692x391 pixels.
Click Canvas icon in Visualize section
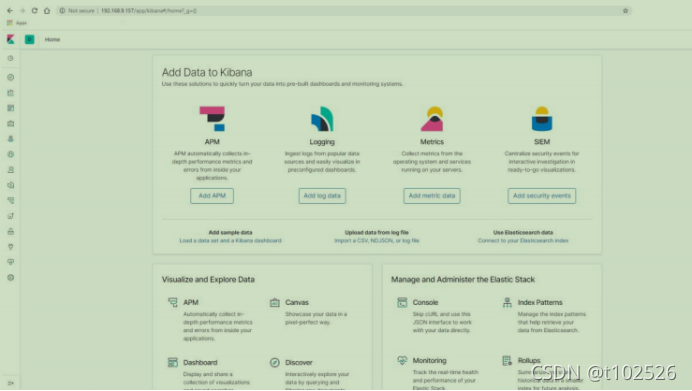(x=275, y=302)
